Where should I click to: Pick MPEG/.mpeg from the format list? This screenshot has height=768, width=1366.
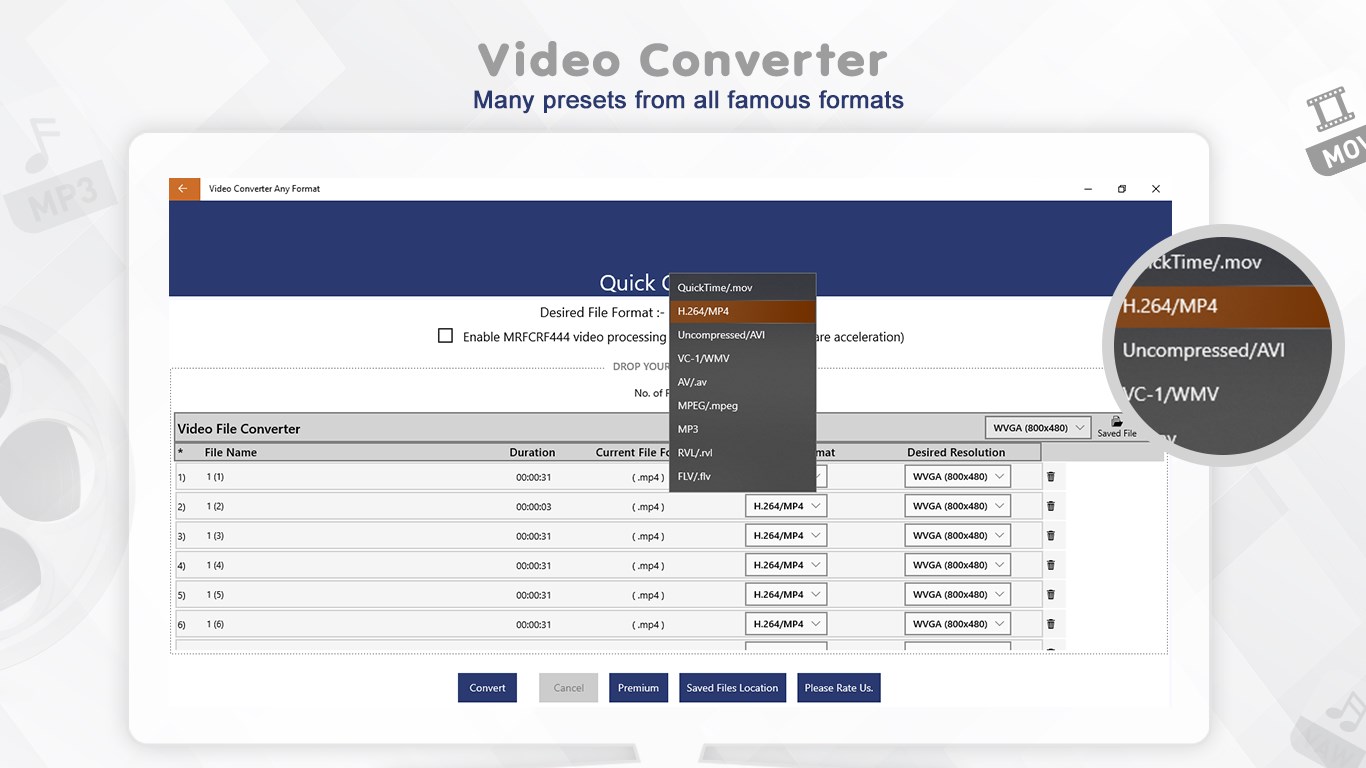(743, 406)
